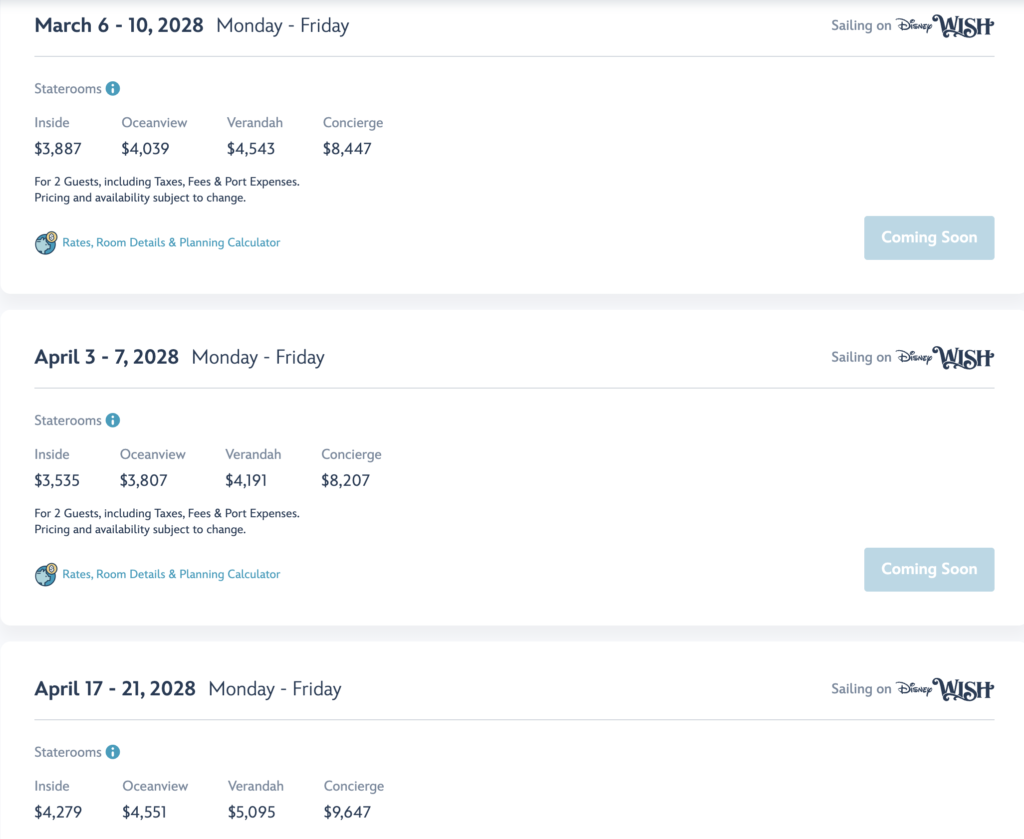Select the $4,279 Inside price for April 17-21
The image size is (1024, 839).
[x=58, y=812]
